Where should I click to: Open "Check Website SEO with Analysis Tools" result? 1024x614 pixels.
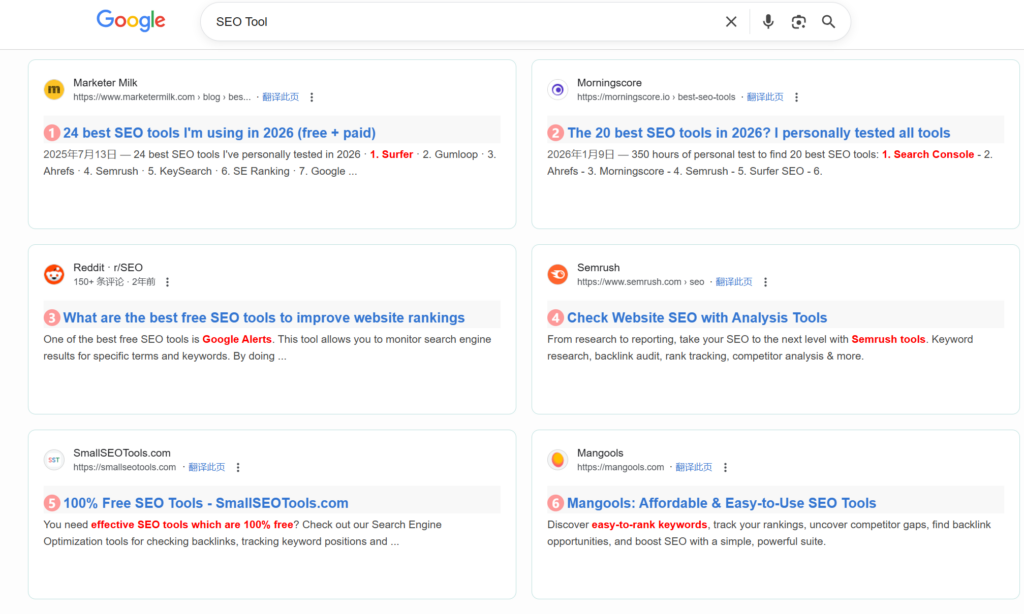[x=697, y=317]
